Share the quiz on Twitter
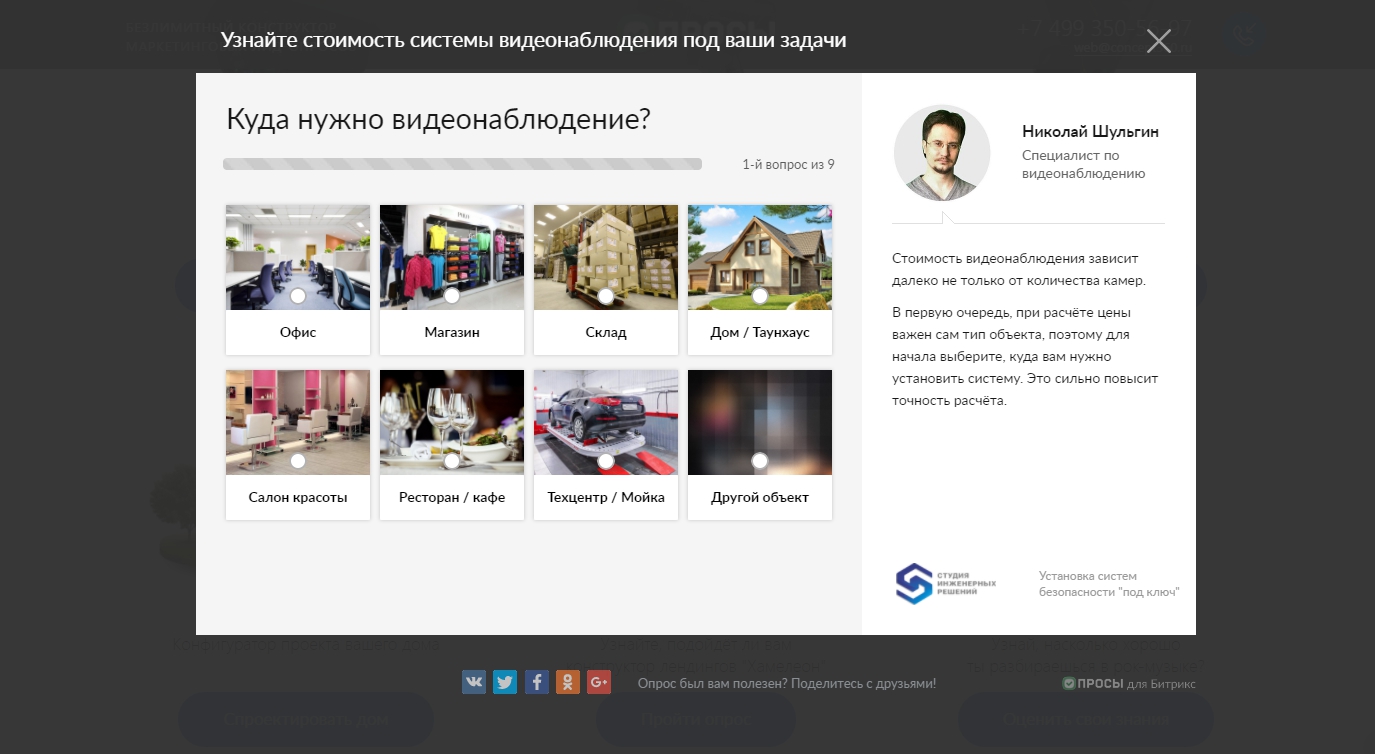Screen dimensions: 1375x754 click(x=505, y=682)
